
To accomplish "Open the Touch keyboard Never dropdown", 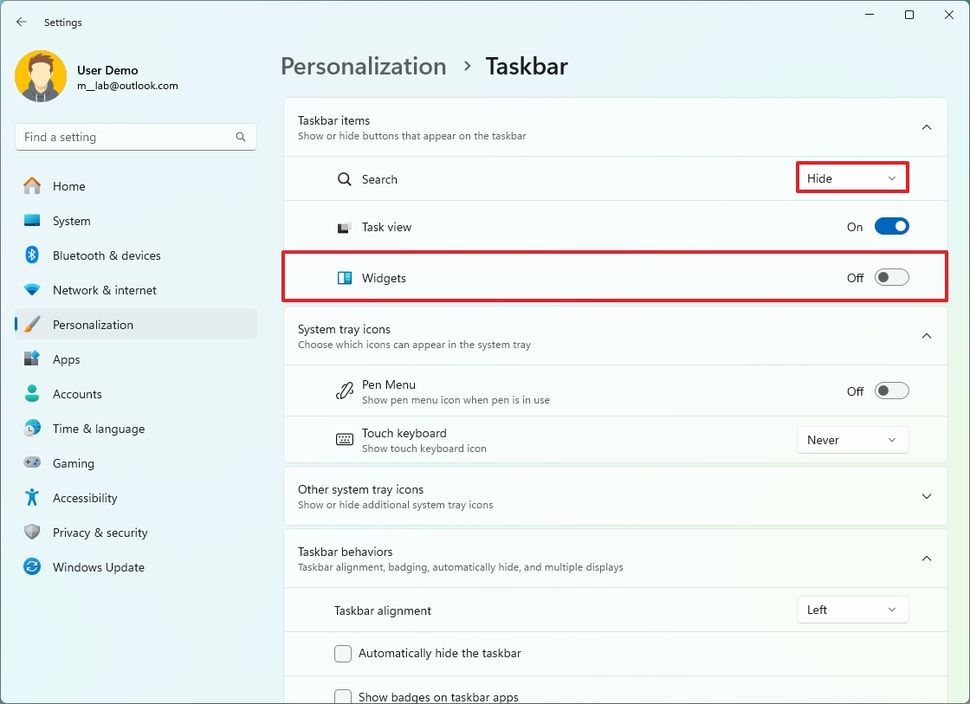I will click(x=852, y=440).
